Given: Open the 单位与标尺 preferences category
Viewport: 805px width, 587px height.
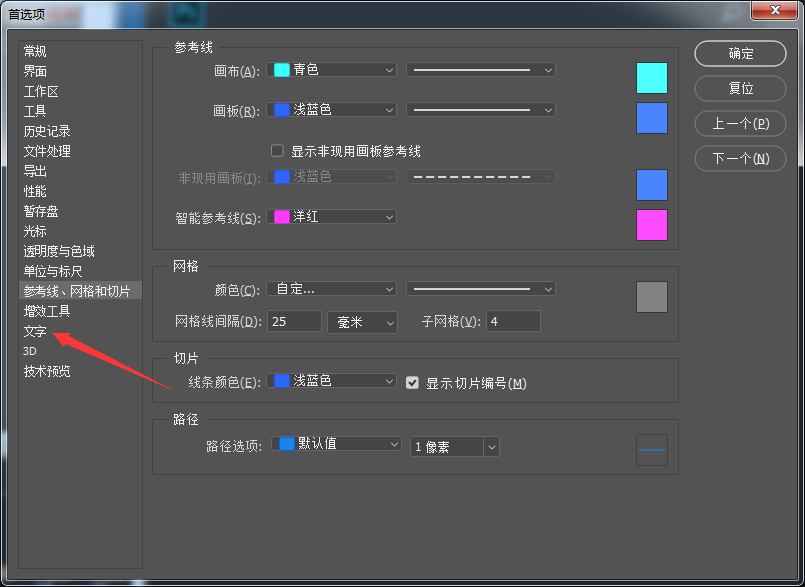Looking at the screenshot, I should [53, 272].
